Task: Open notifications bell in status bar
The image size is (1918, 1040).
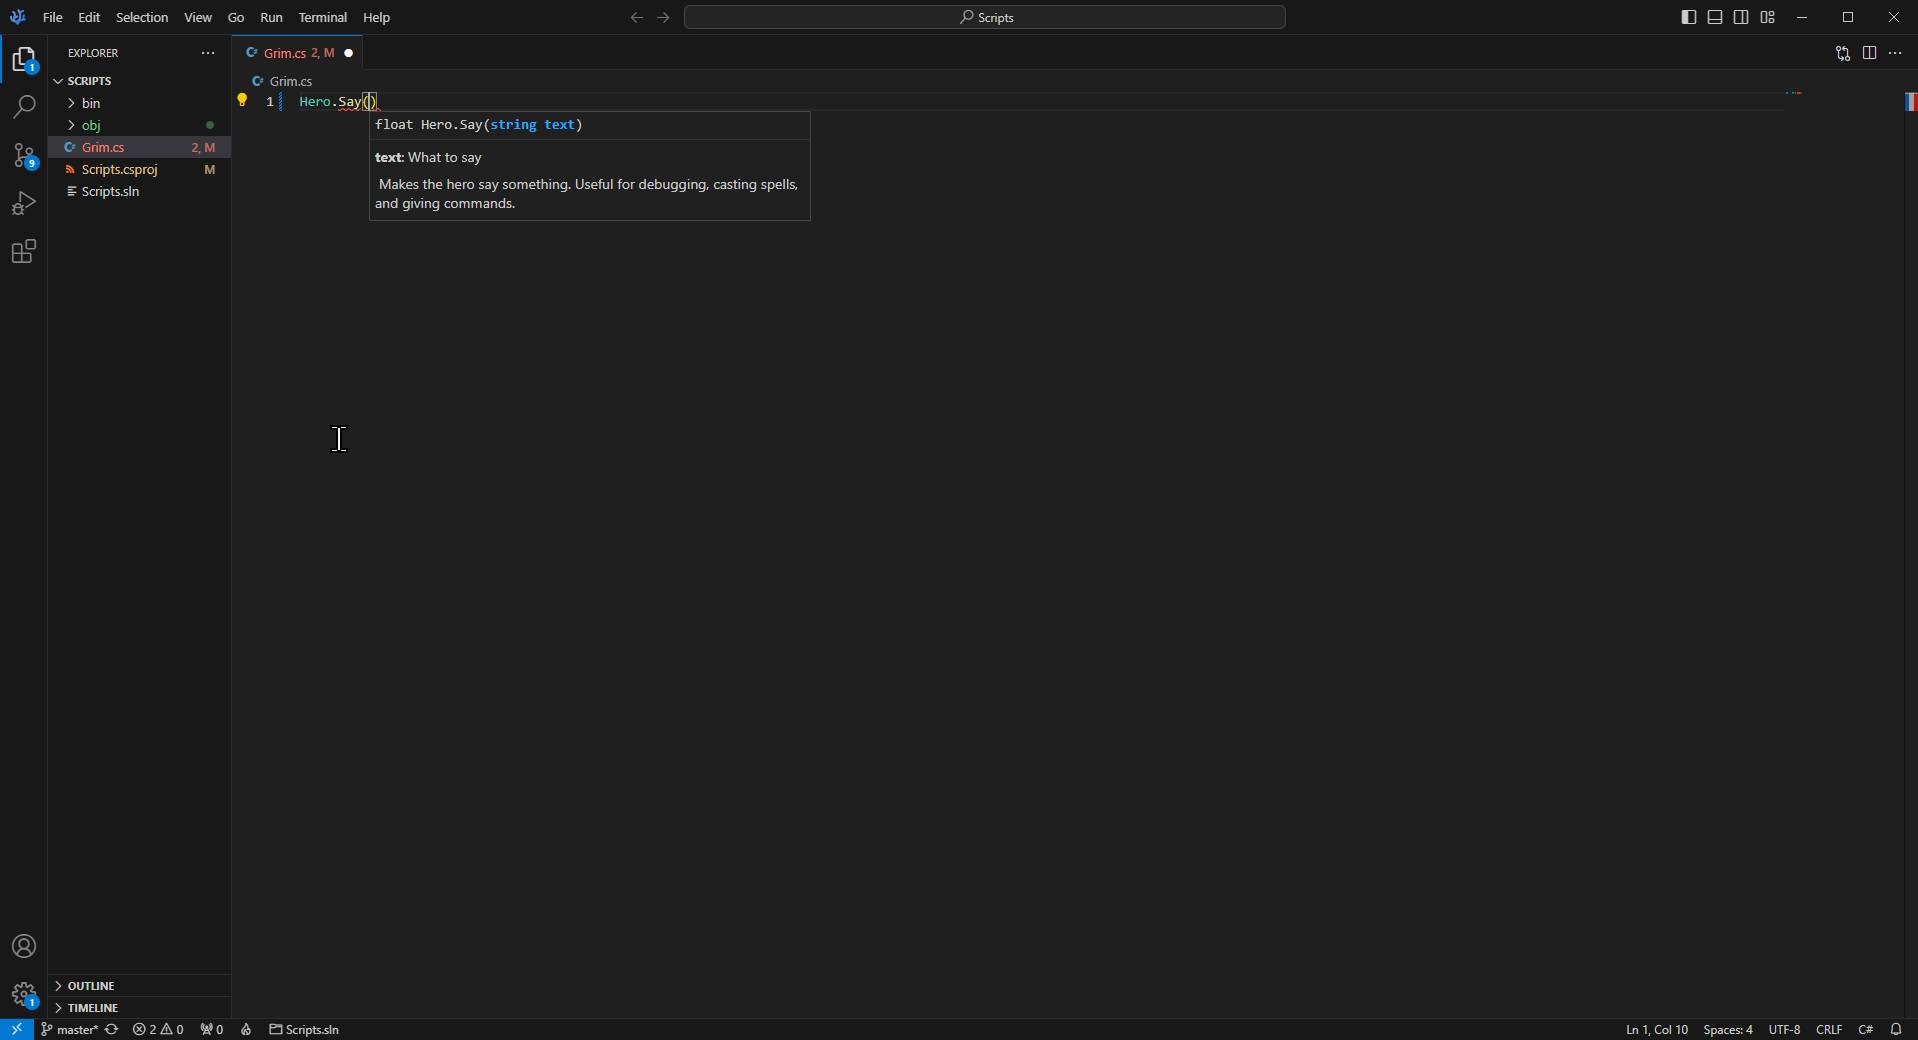Action: (1896, 1029)
